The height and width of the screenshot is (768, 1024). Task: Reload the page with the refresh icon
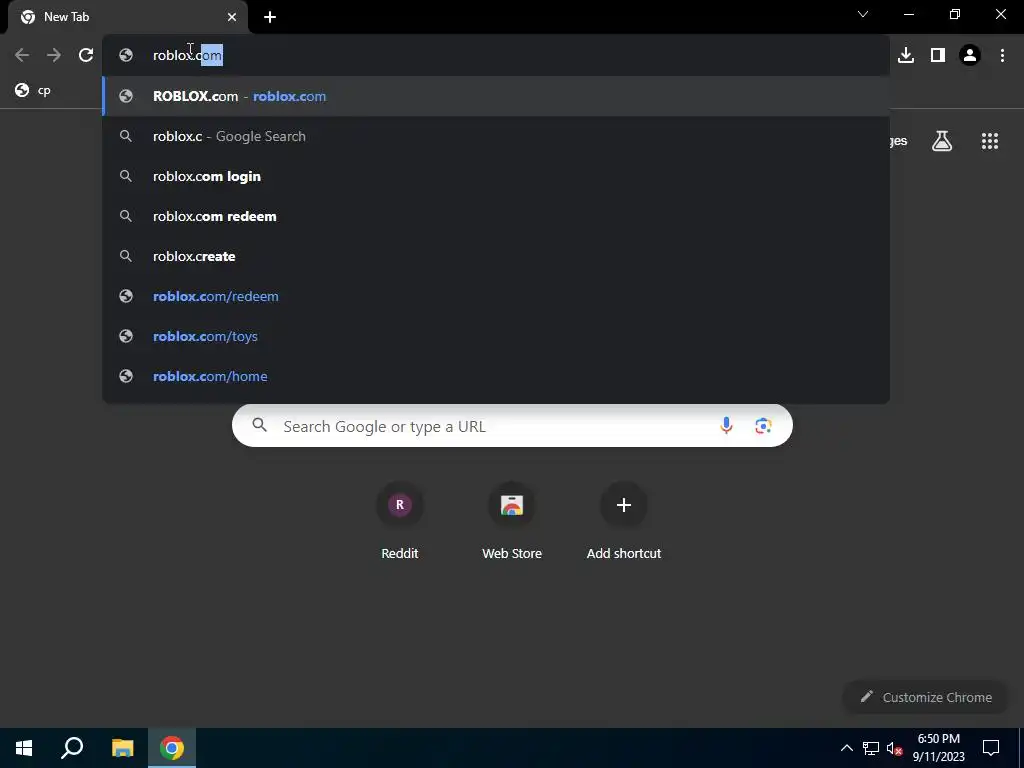coord(86,56)
